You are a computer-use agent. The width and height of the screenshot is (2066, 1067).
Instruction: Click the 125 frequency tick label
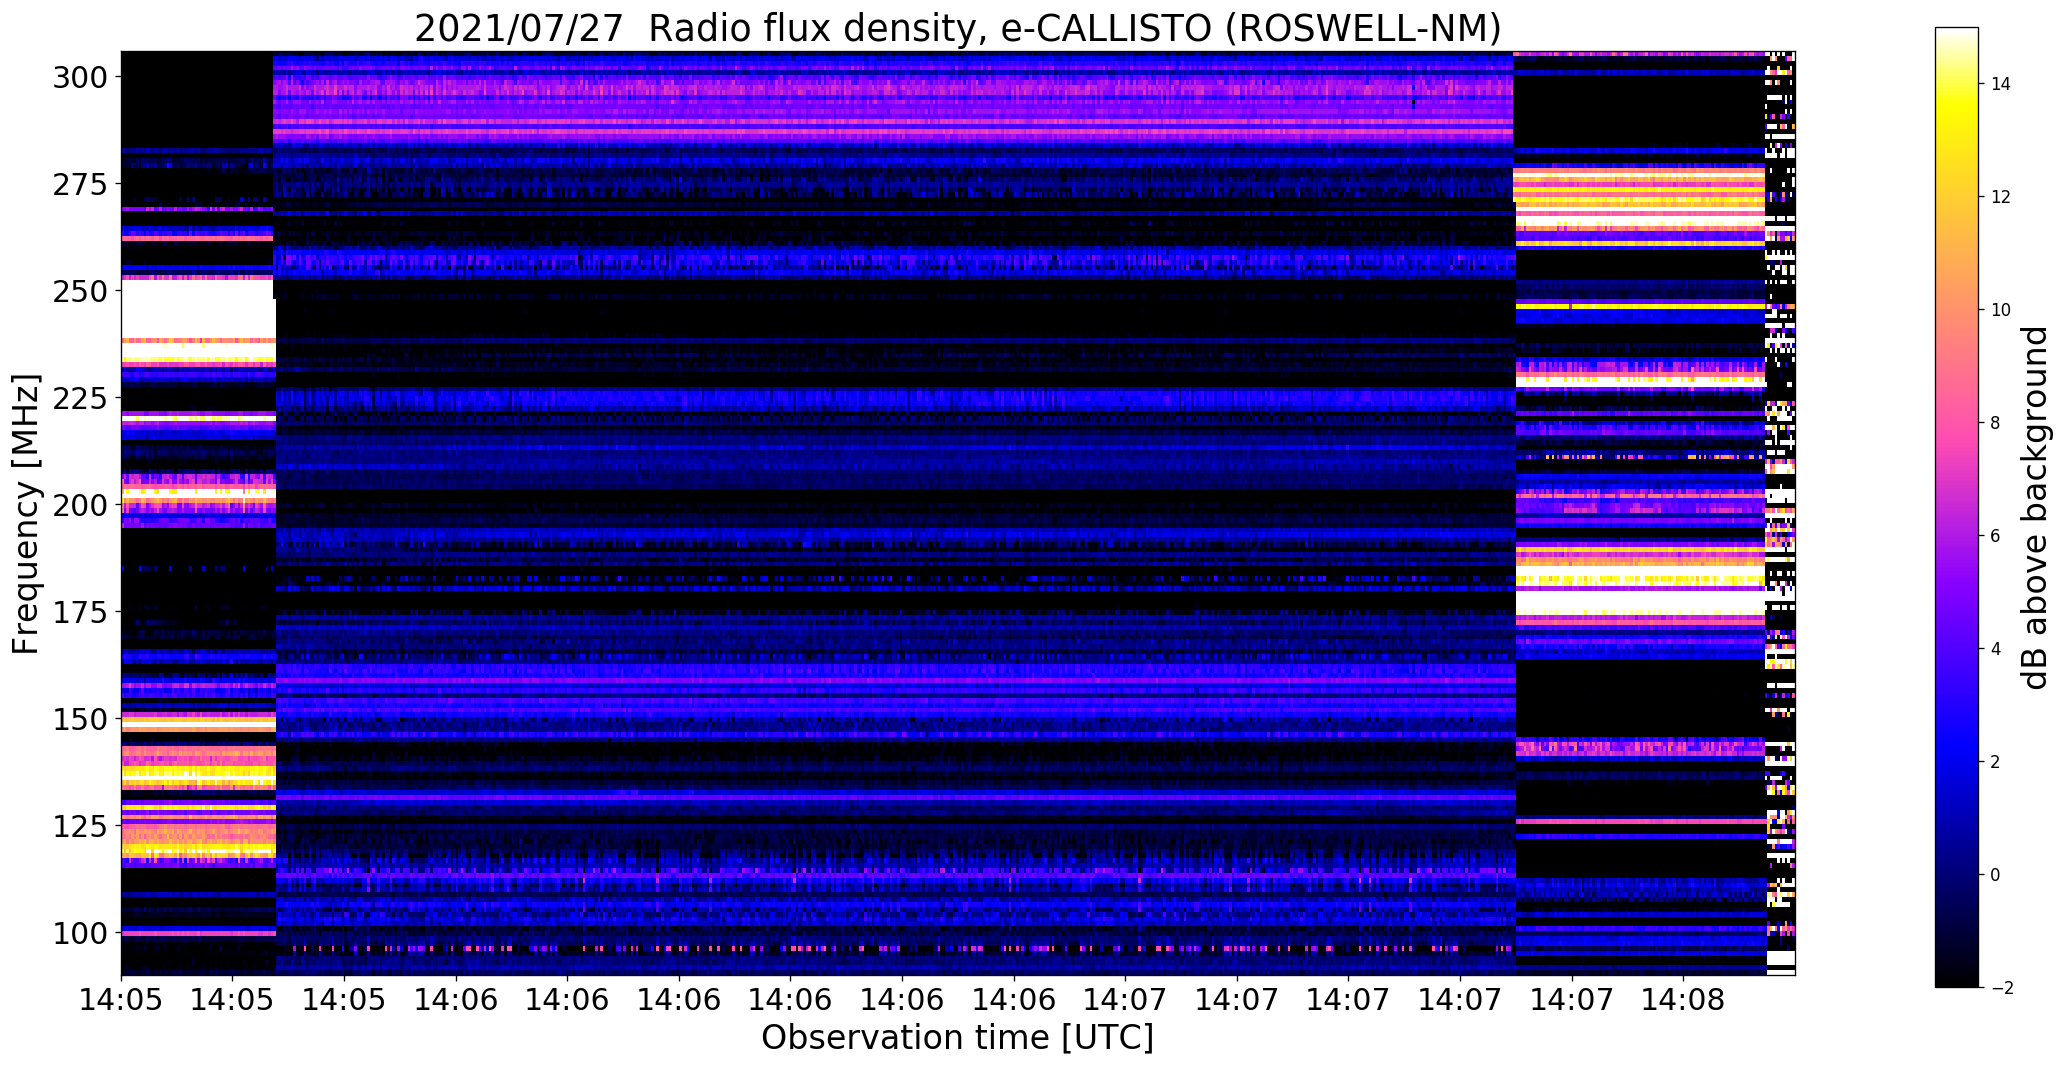click(x=79, y=826)
